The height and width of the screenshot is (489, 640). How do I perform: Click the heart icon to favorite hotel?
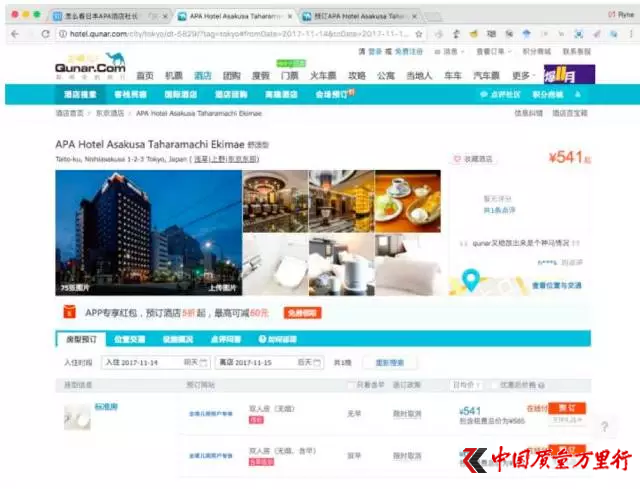click(457, 159)
